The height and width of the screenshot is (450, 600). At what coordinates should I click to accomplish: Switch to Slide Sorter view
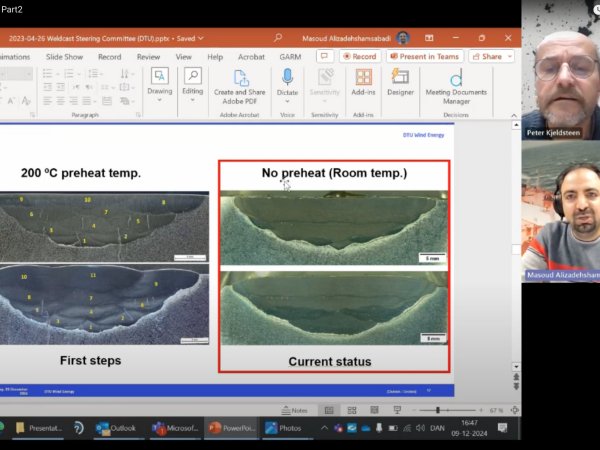[x=352, y=410]
